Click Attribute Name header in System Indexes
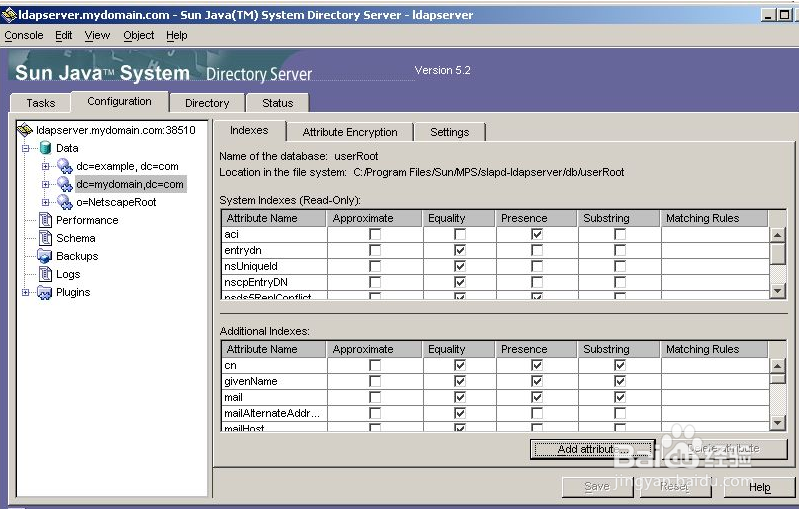The image size is (799, 509). pos(274,218)
